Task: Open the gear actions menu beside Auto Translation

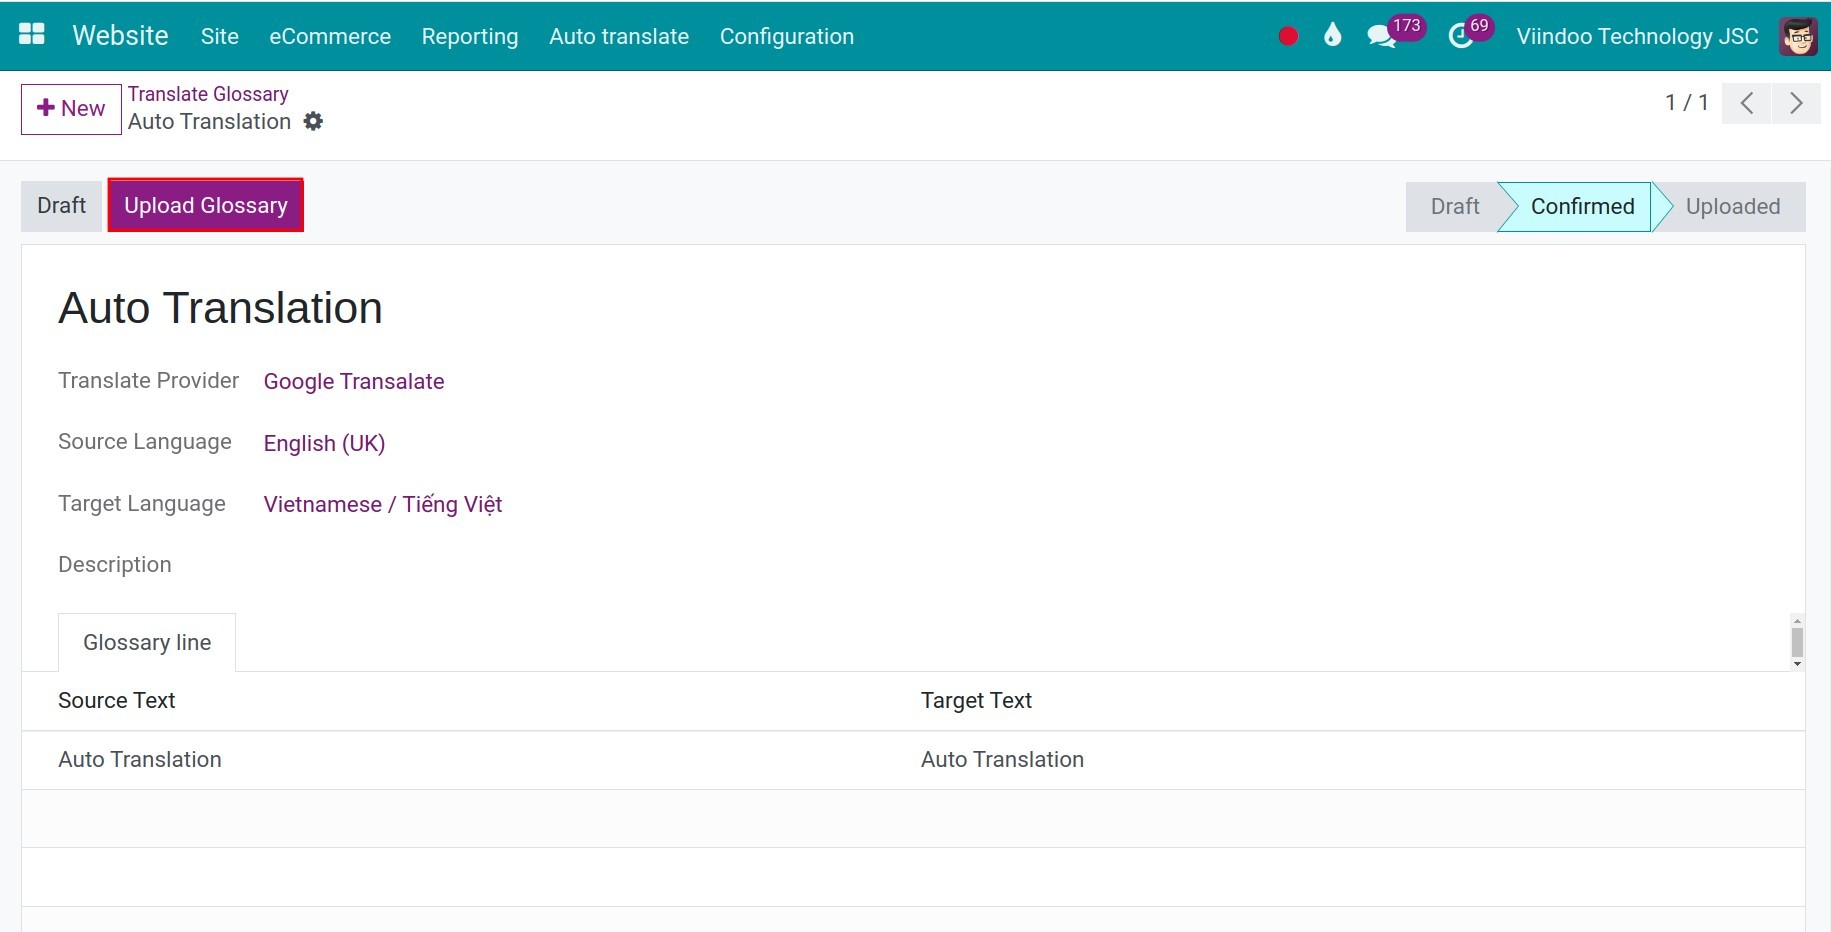Action: (x=313, y=121)
